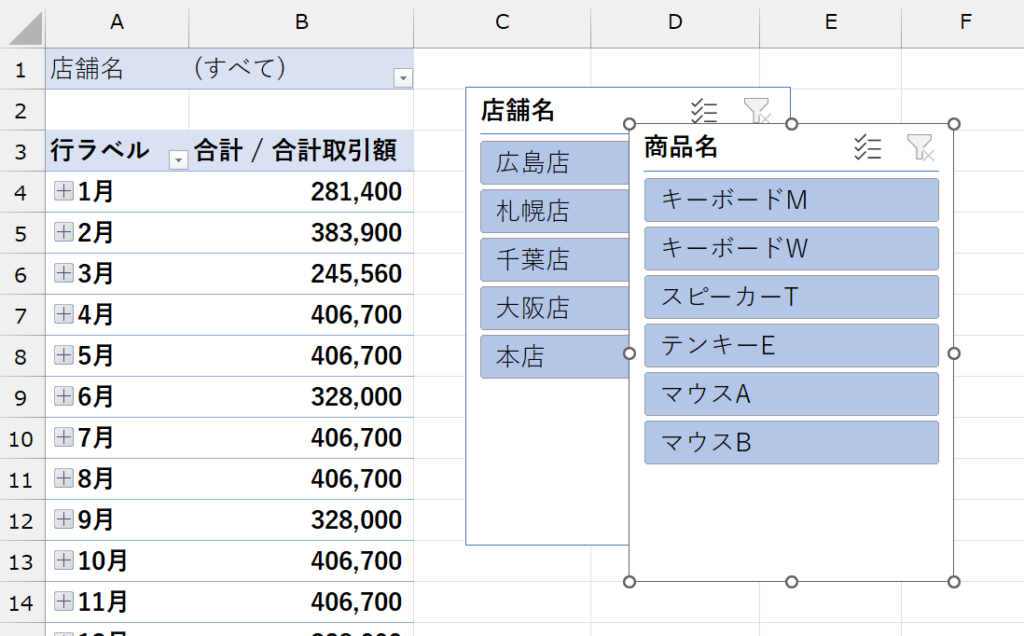Click cell B4 value 281,400
The image size is (1024, 636).
[301, 192]
